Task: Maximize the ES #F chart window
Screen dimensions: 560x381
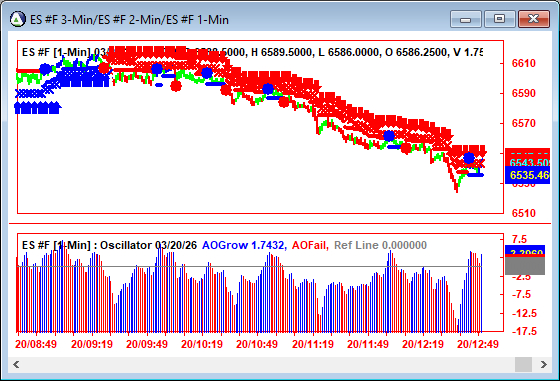Action: coord(499,19)
